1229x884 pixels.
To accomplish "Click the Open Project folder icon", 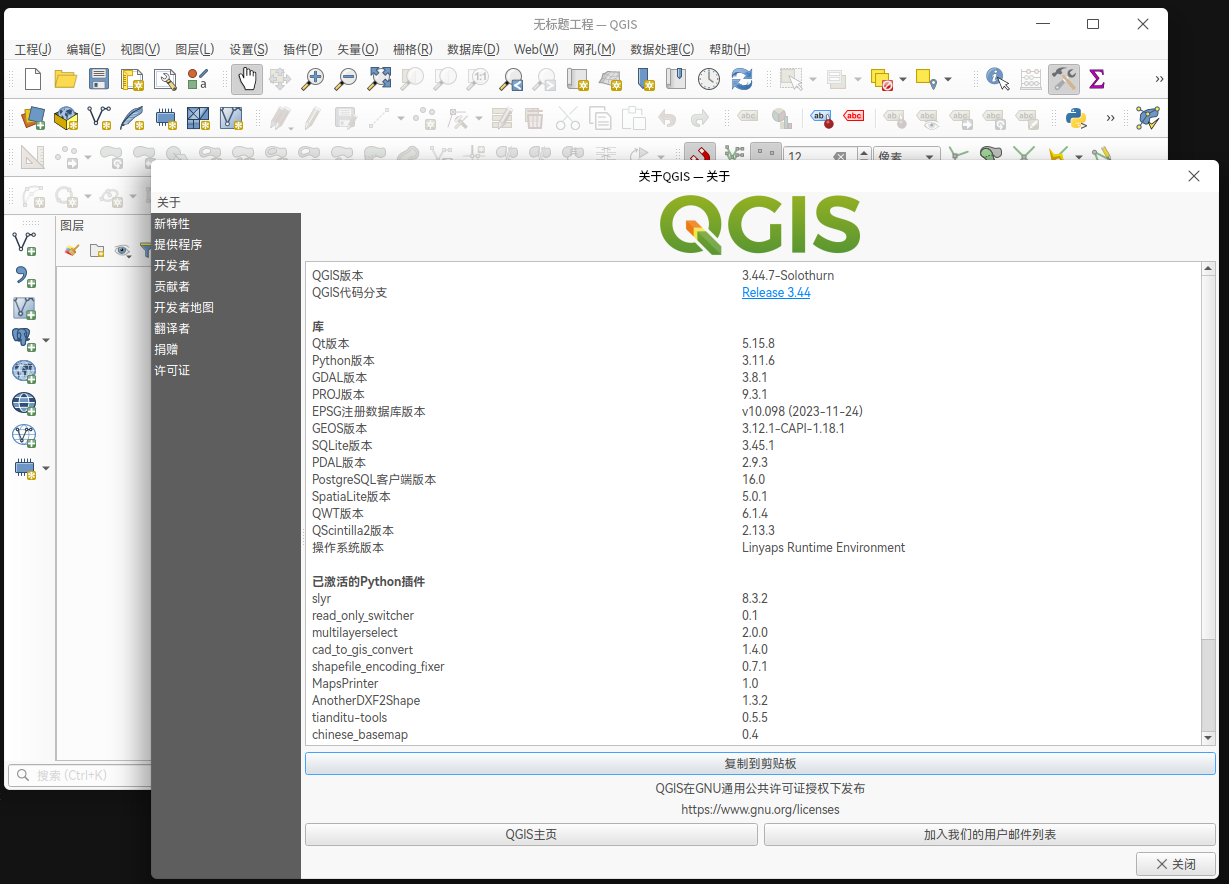I will tap(65, 79).
